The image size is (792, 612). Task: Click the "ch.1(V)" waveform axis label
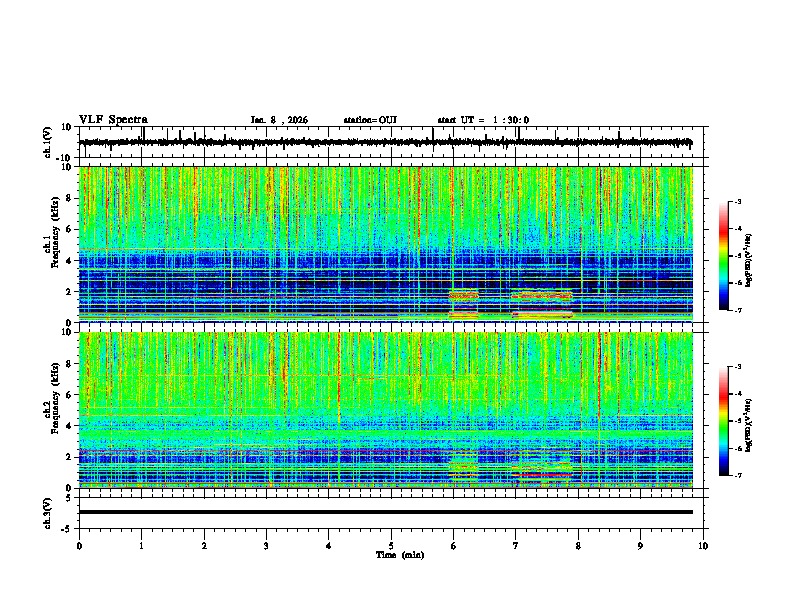48,142
